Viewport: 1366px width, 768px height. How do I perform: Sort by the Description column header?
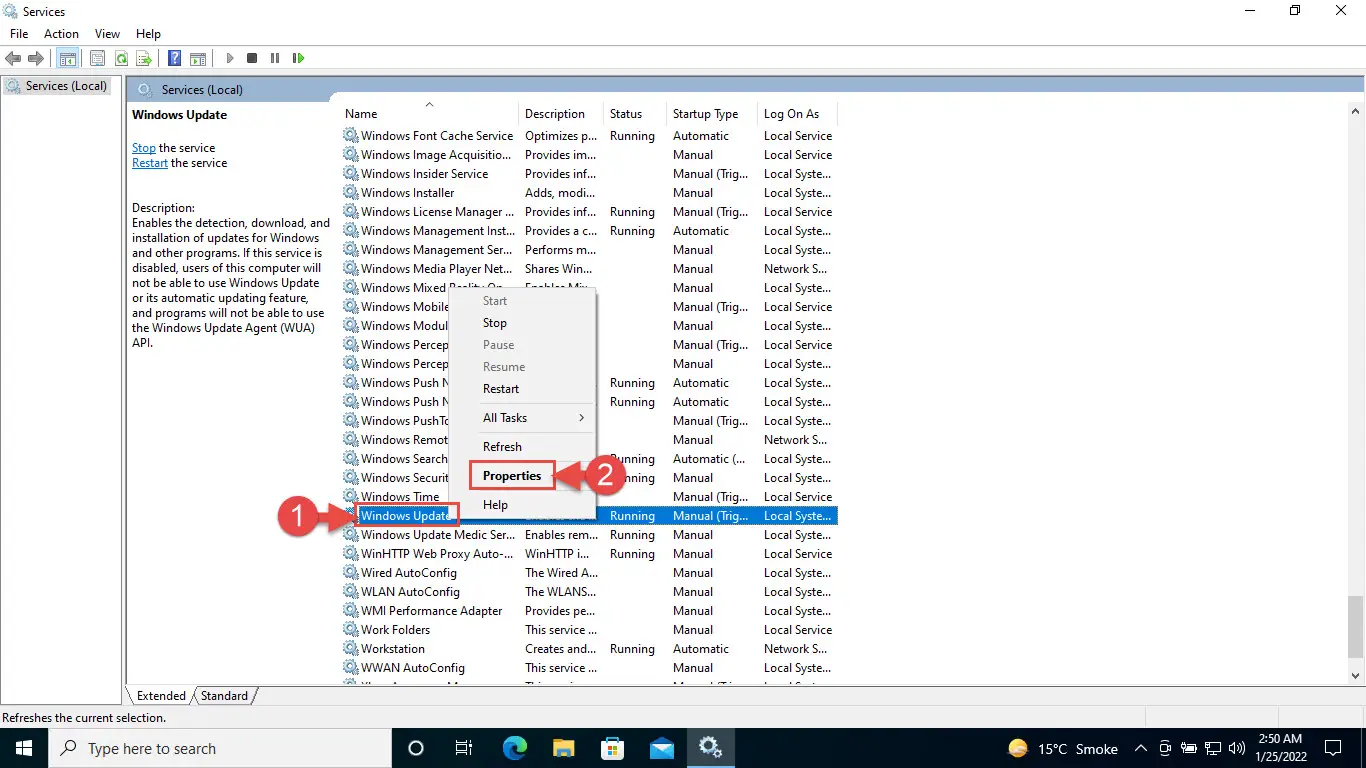[561, 114]
